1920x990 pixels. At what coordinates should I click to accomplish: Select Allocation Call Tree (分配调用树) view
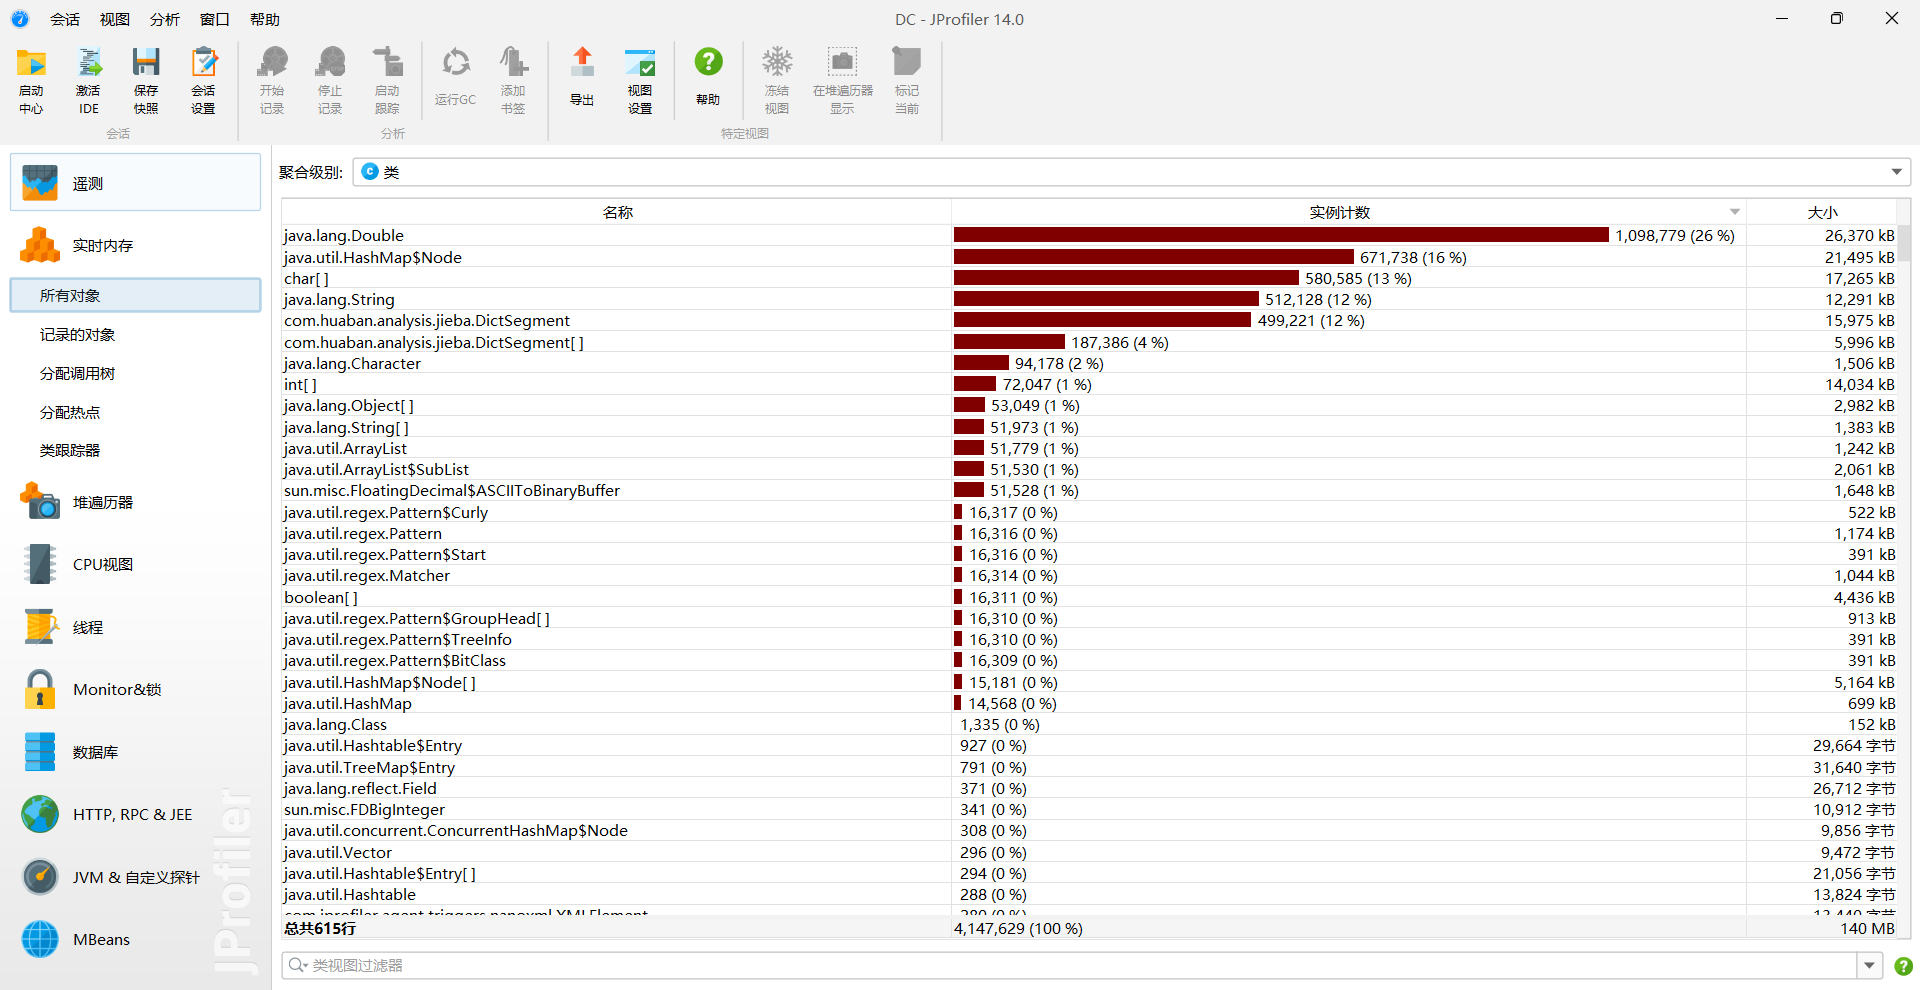(136, 373)
